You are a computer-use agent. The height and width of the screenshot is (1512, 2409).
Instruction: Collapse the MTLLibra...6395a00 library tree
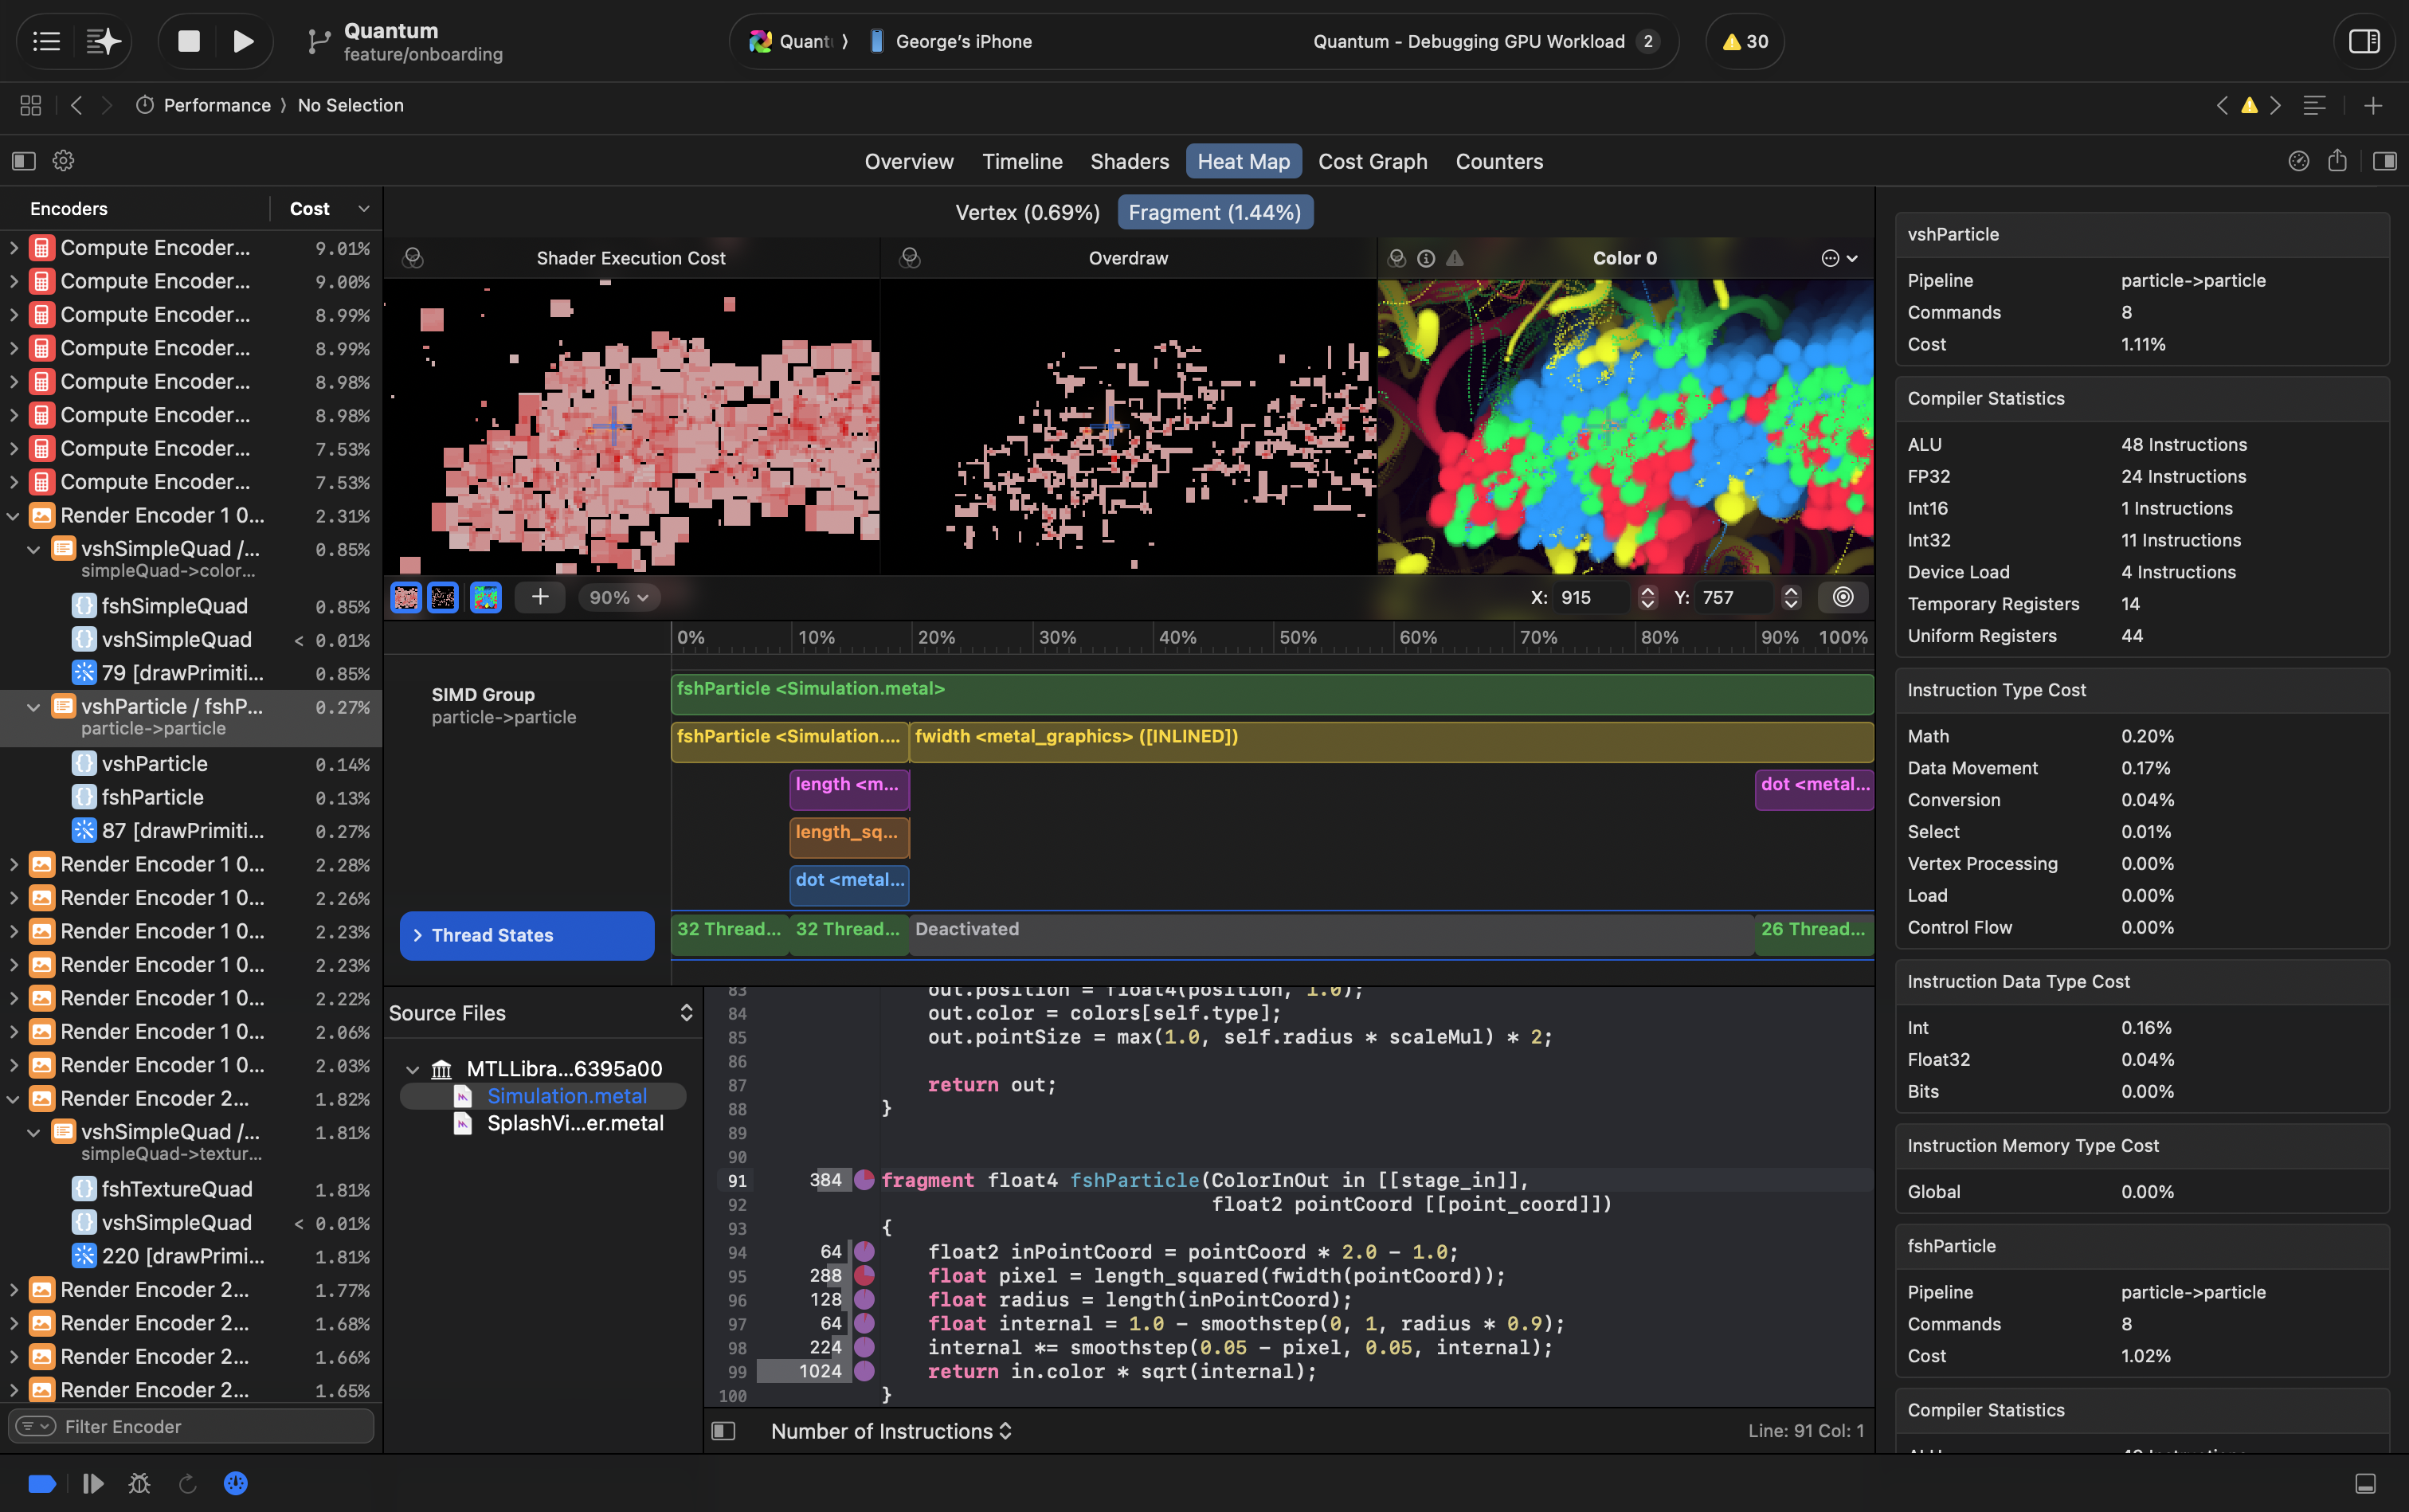pyautogui.click(x=412, y=1069)
